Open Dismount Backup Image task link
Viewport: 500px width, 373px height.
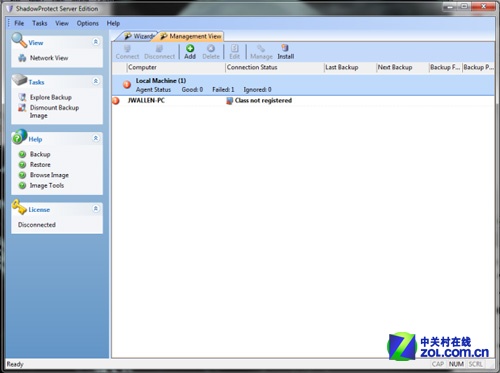coord(54,112)
